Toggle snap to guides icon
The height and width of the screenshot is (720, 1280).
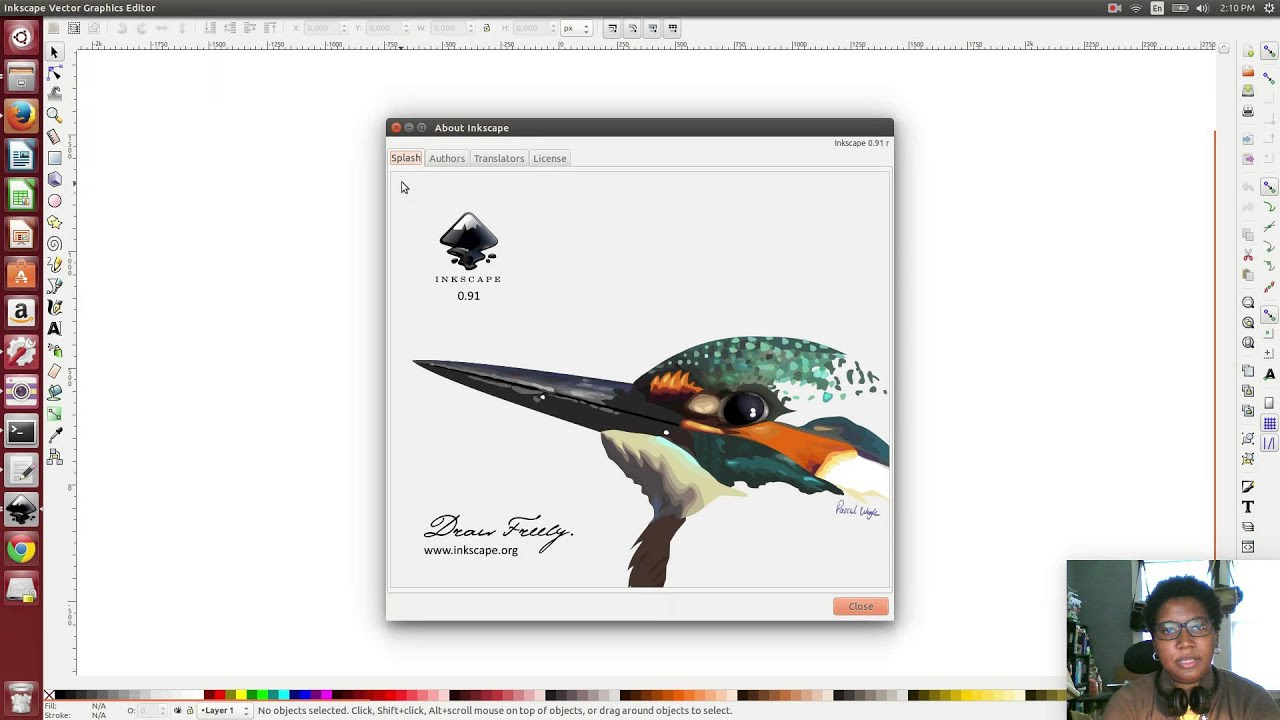(x=1269, y=444)
